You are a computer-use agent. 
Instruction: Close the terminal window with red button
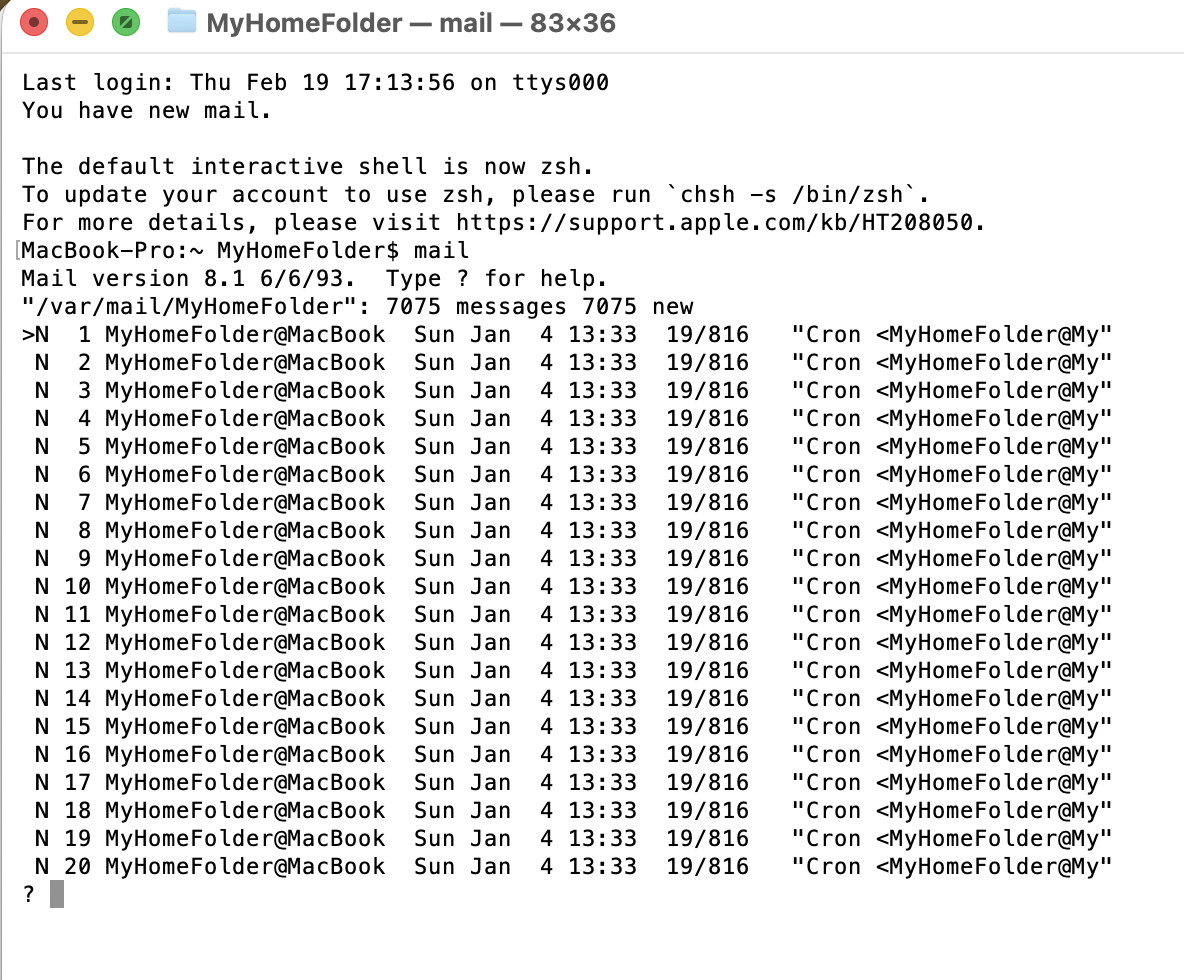34,22
